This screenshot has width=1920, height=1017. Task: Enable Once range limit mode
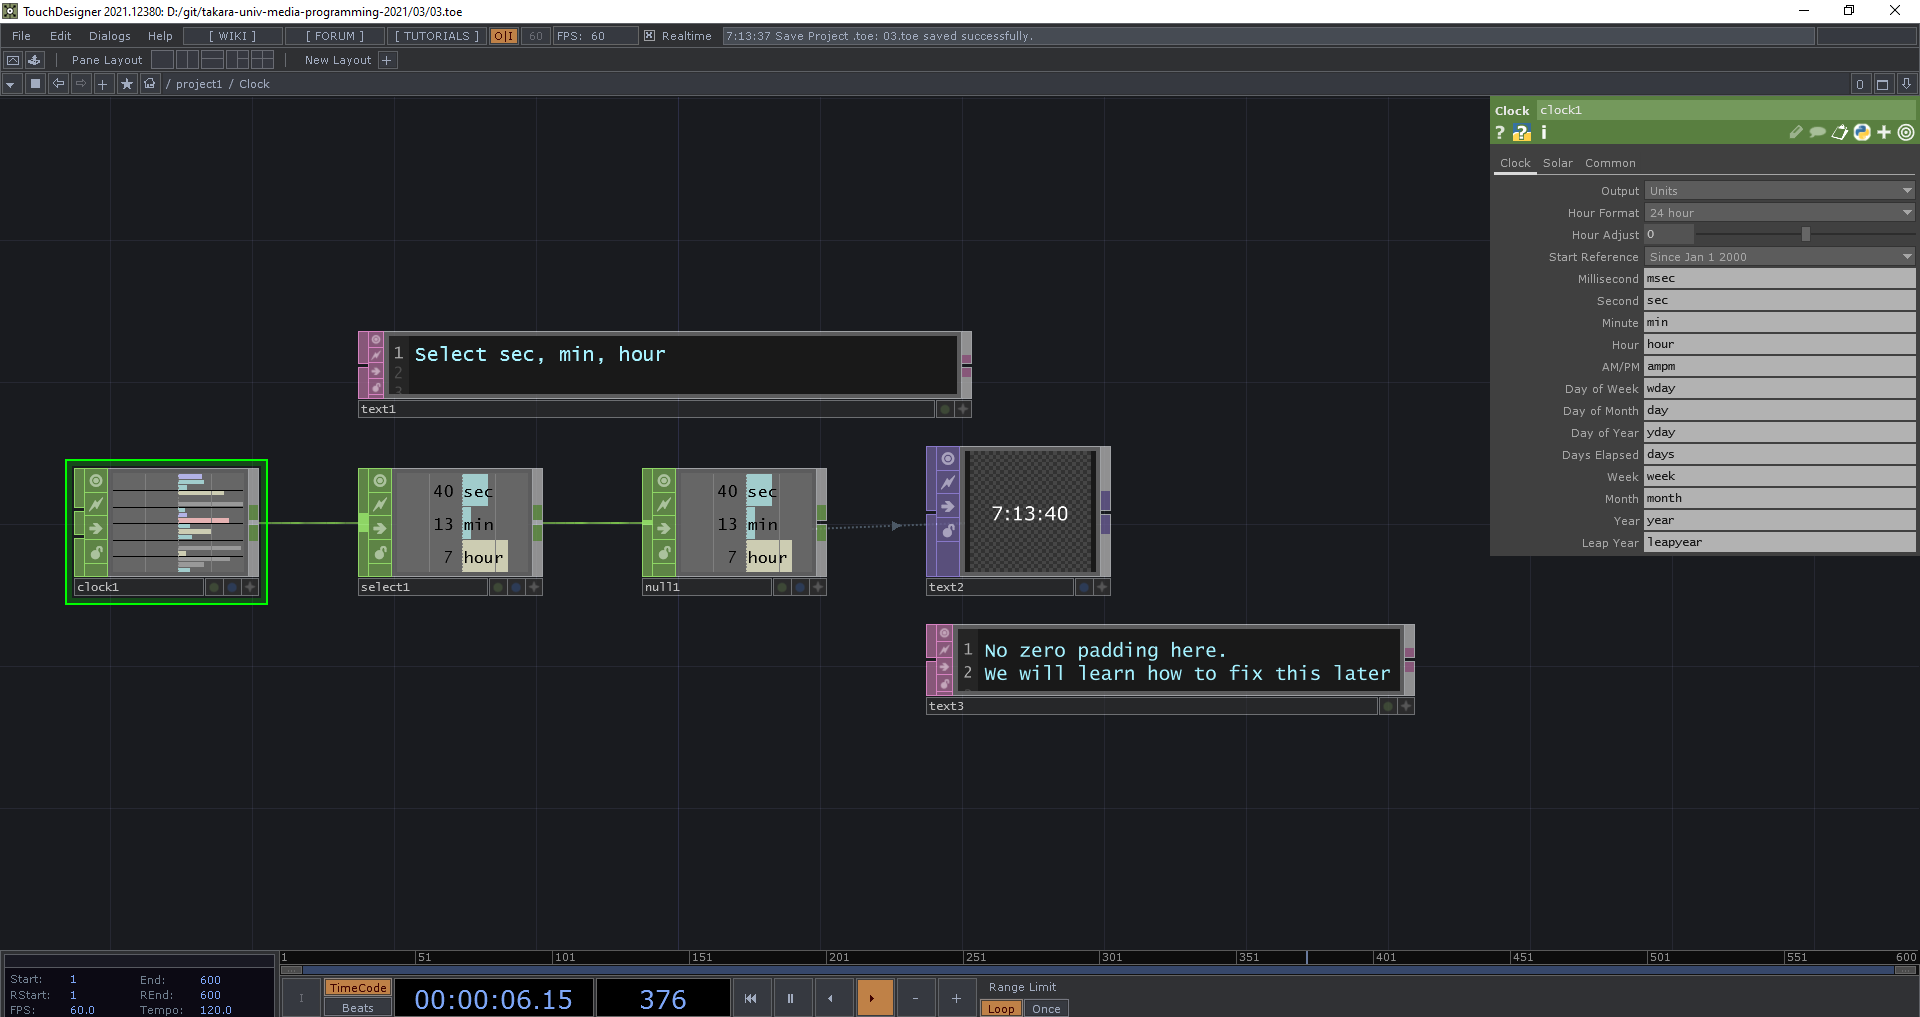1046,1008
